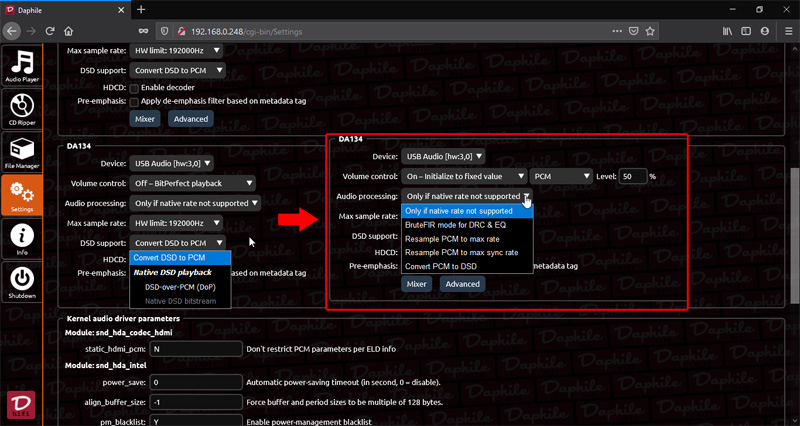Open Device dropdown above Off – BitPerfect playback
The width and height of the screenshot is (800, 426).
click(171, 164)
